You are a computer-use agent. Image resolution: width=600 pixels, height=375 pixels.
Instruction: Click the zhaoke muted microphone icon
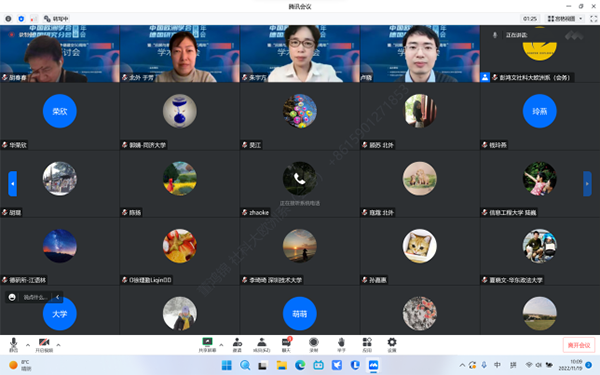tap(245, 212)
